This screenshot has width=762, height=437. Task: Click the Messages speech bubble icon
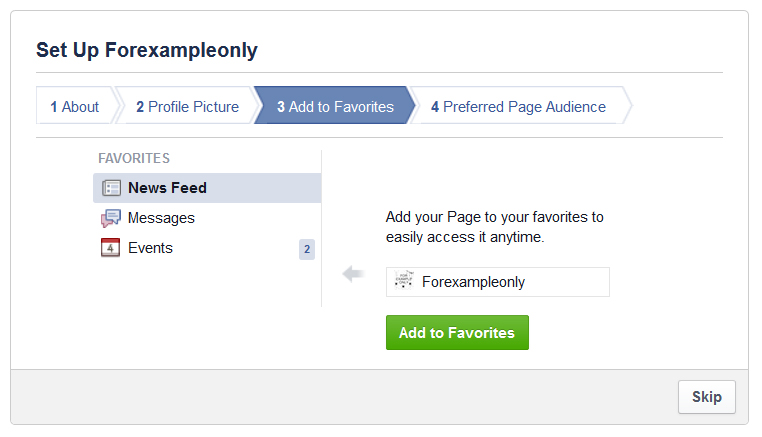pyautogui.click(x=111, y=218)
